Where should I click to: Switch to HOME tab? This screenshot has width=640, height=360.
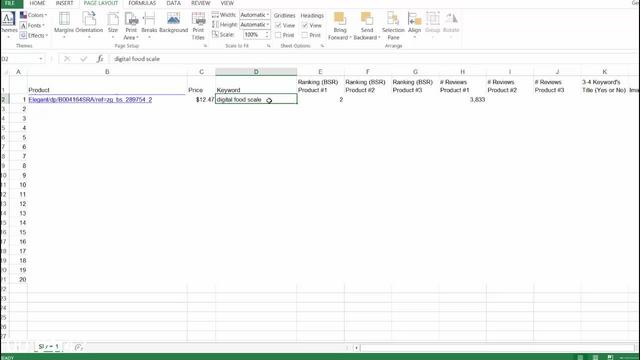pos(37,3)
